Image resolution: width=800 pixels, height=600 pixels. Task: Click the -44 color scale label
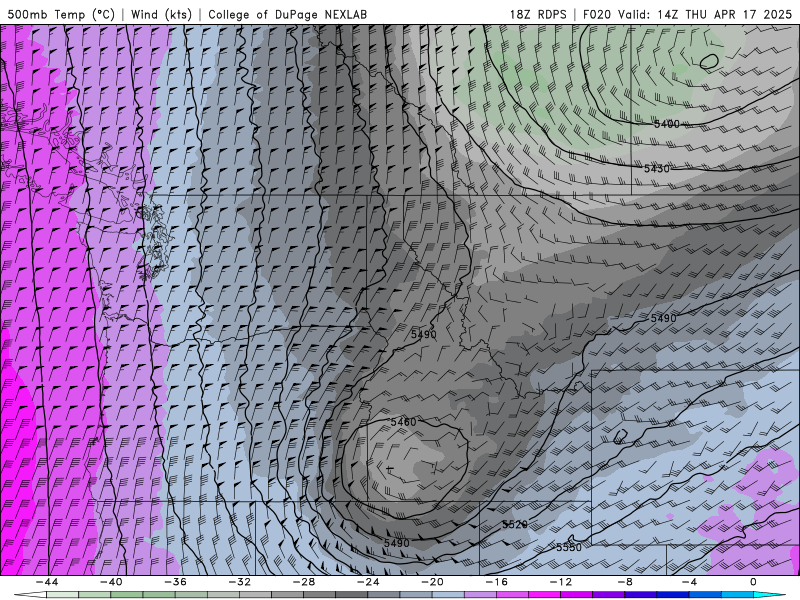click(47, 582)
